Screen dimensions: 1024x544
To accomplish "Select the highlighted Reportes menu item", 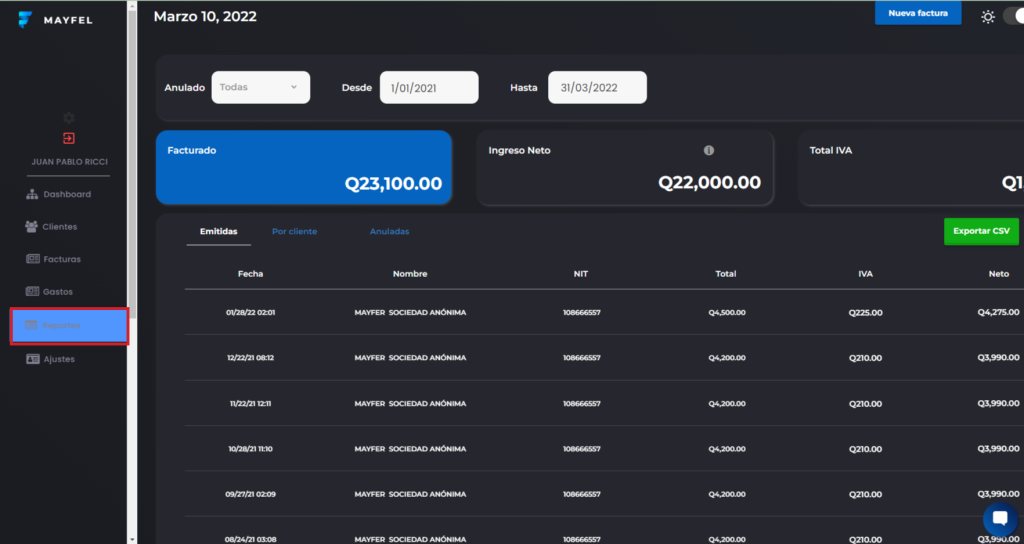I will click(x=69, y=326).
